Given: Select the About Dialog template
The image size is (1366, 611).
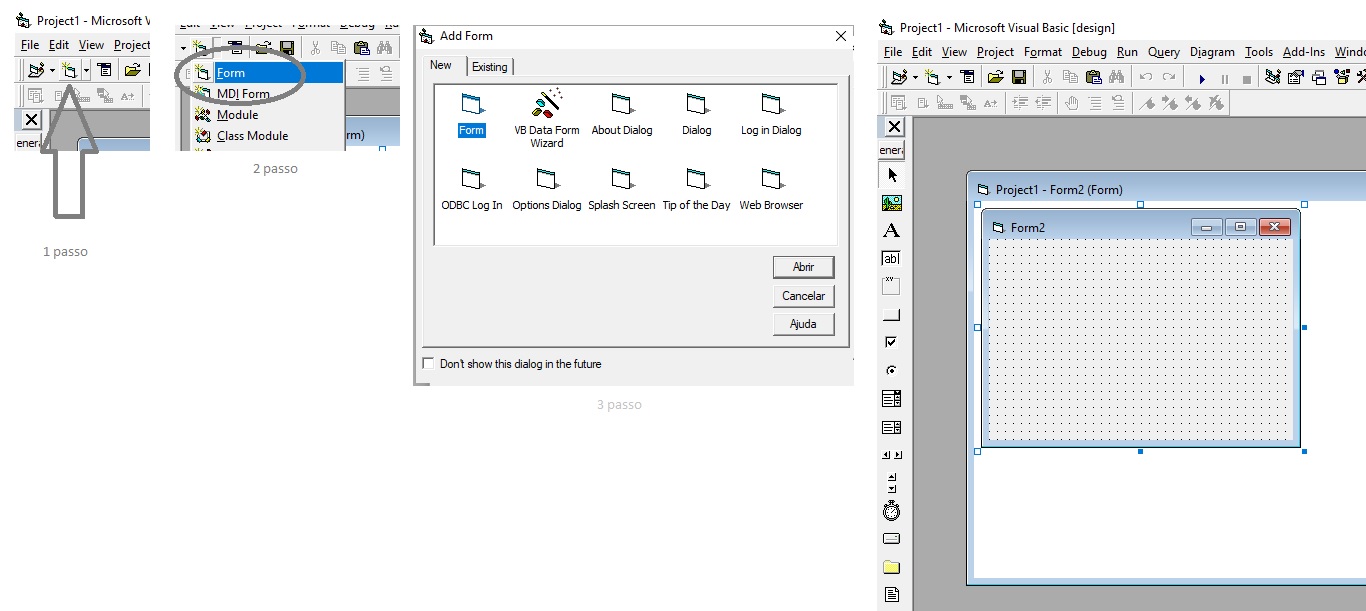Looking at the screenshot, I should 622,114.
